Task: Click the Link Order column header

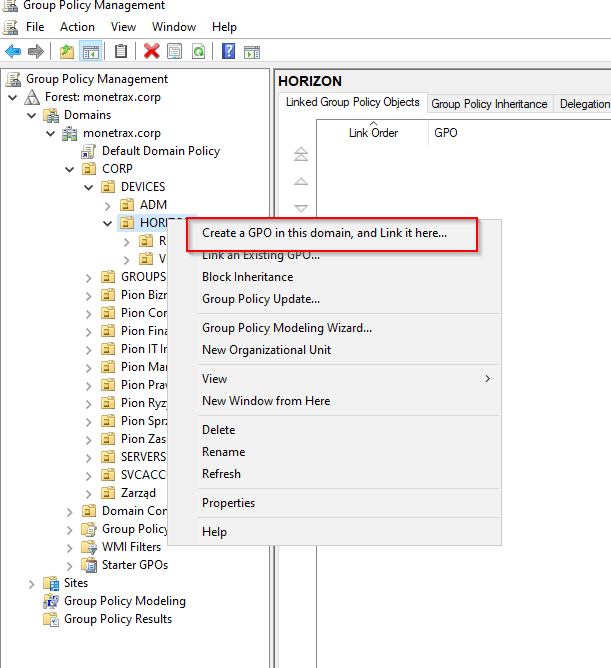Action: pos(373,132)
